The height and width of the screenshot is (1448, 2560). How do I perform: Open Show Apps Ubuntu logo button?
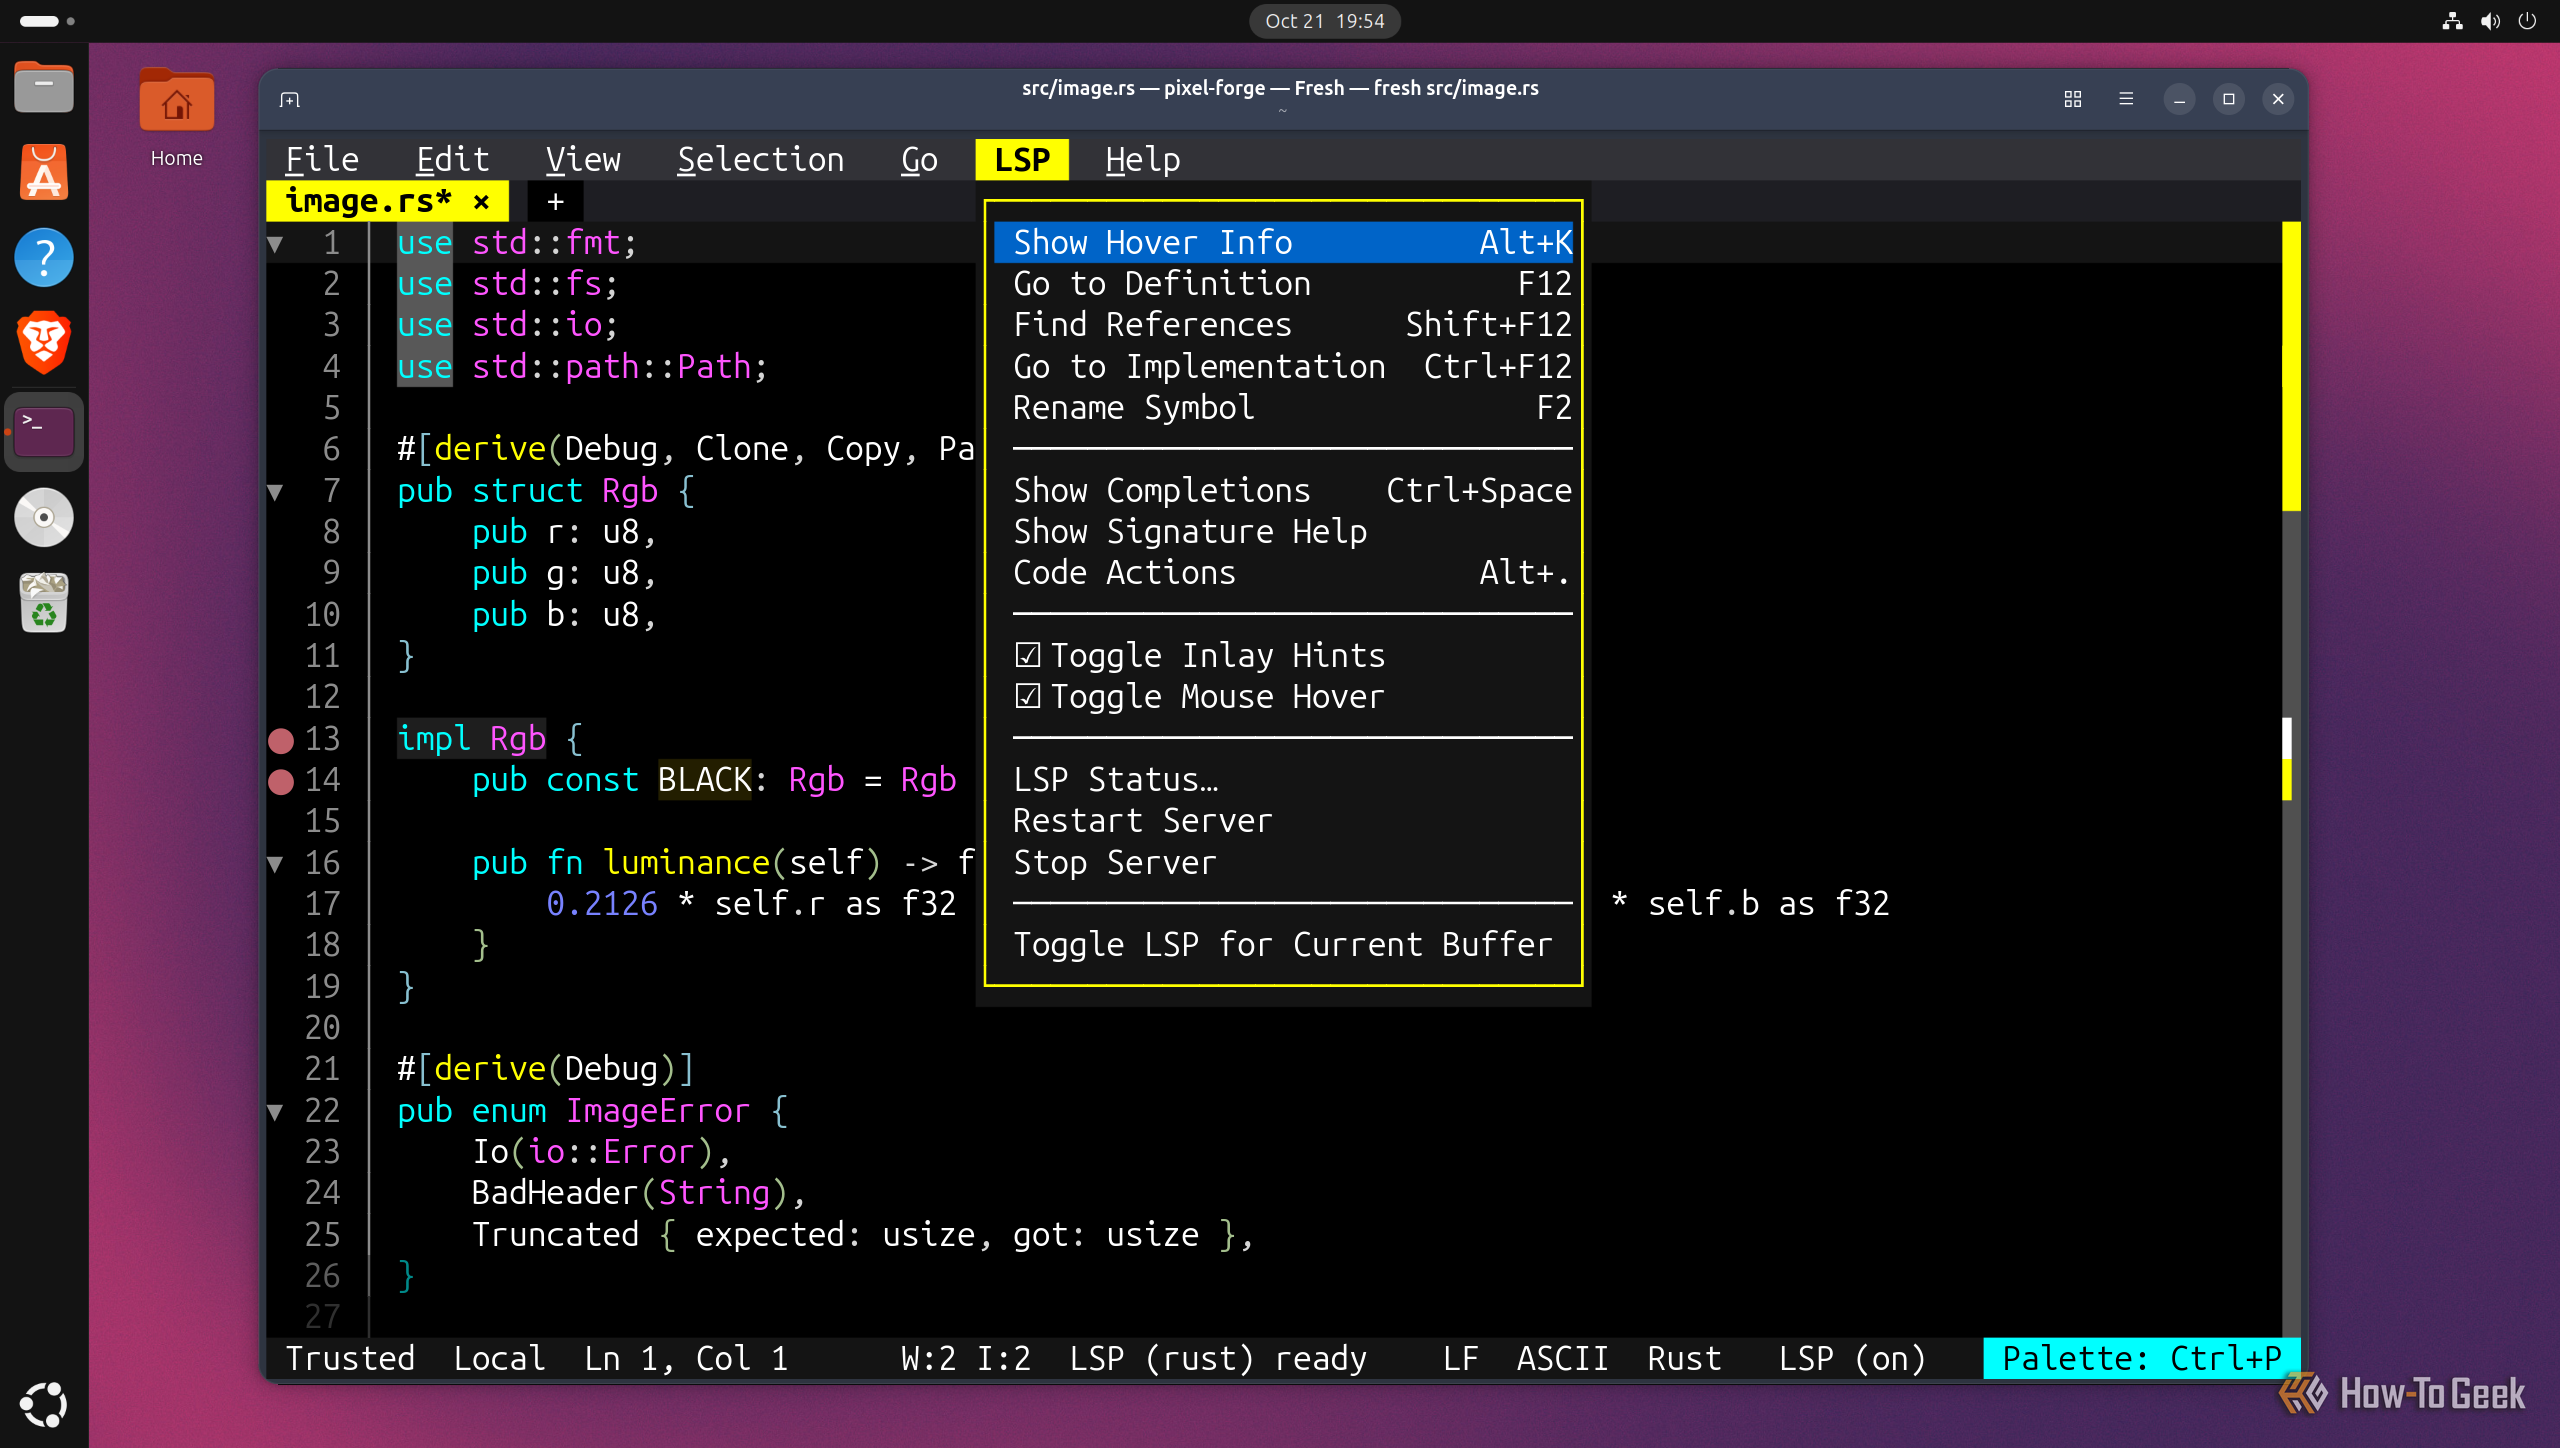click(44, 1404)
